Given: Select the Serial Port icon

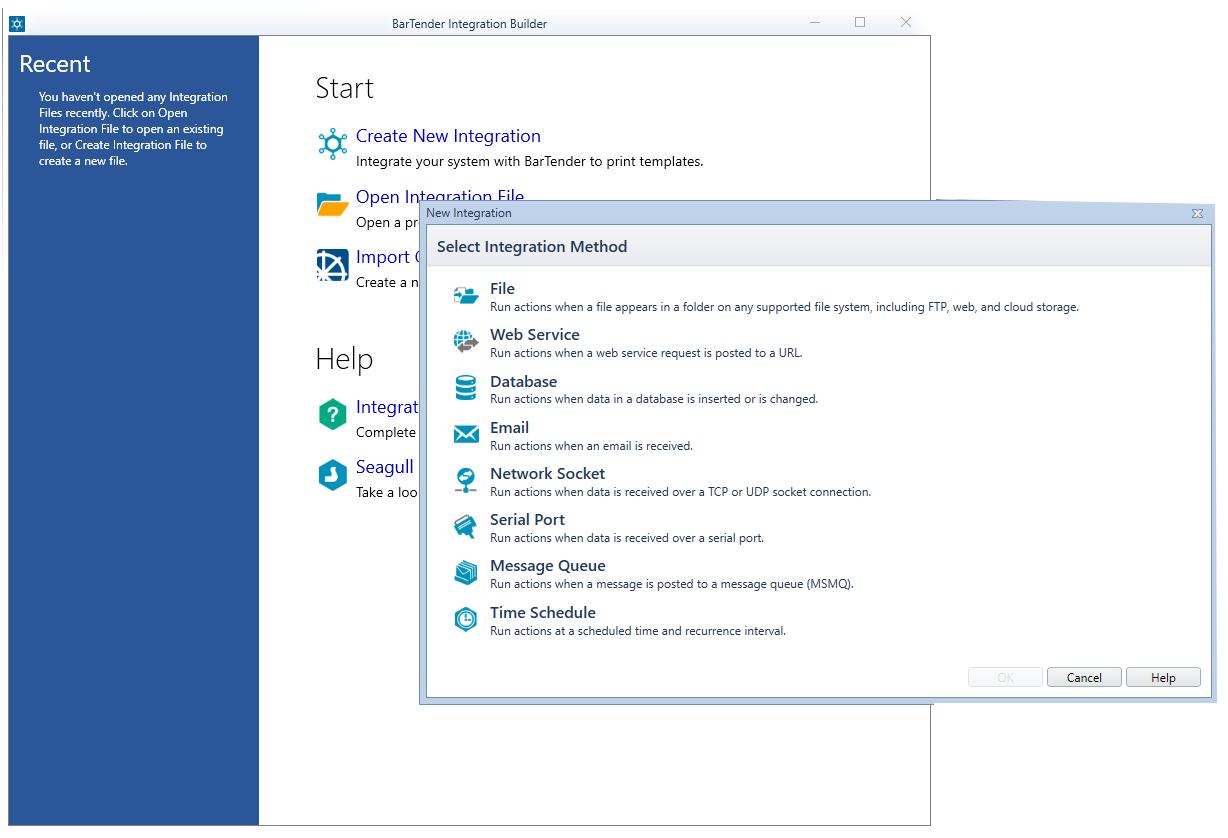Looking at the screenshot, I should (466, 526).
